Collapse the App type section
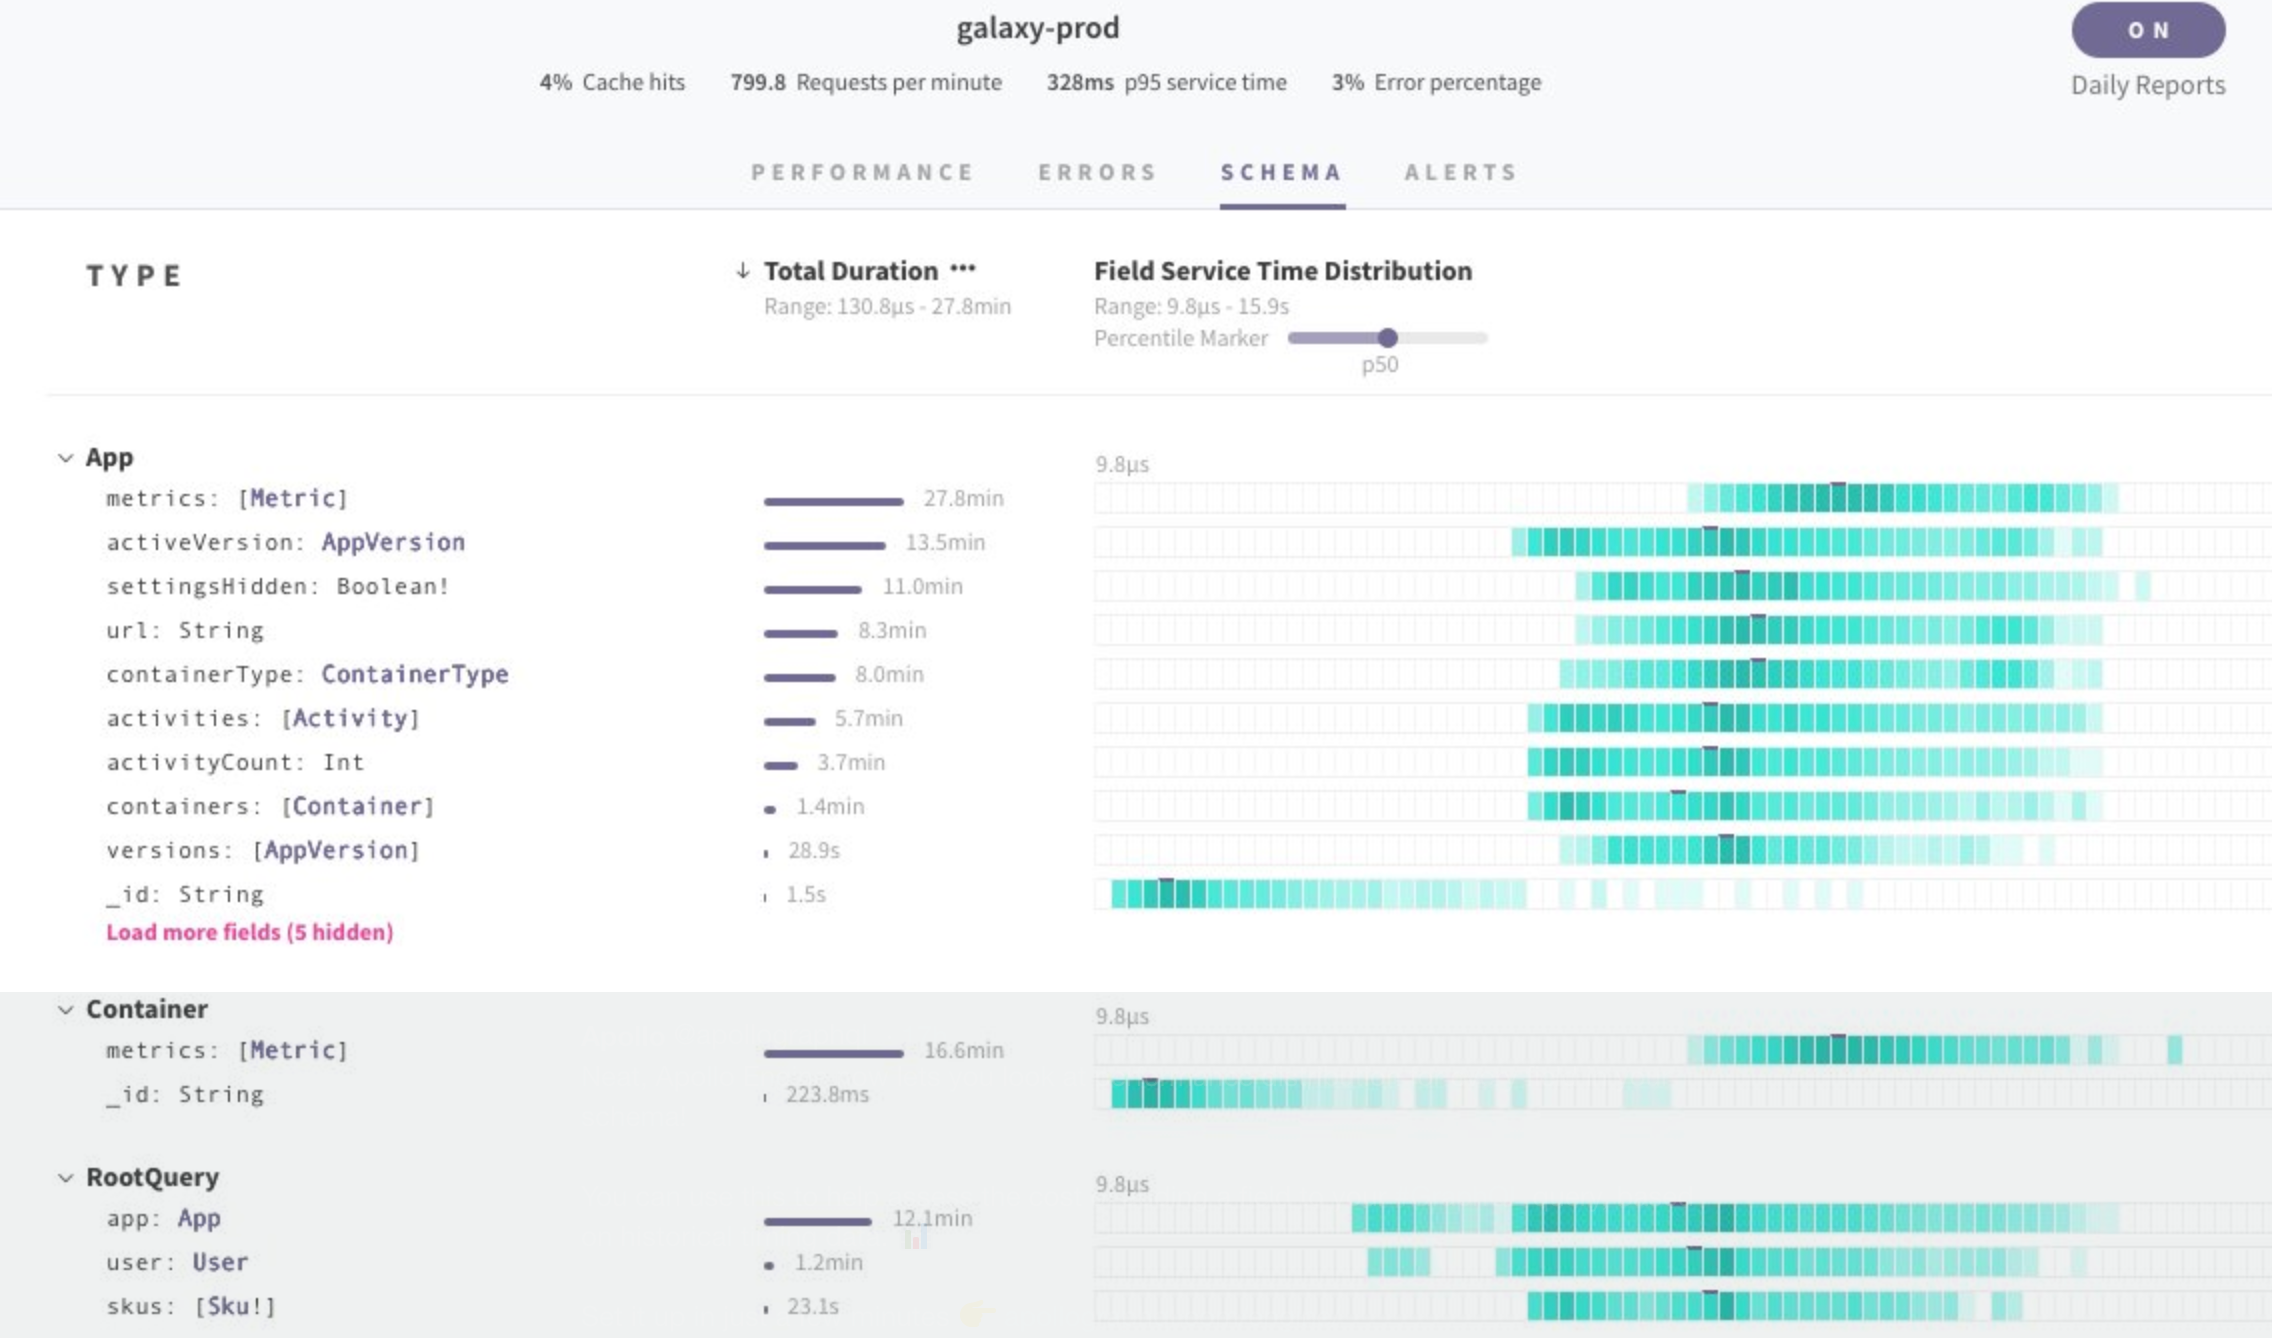2272x1338 pixels. (x=66, y=458)
